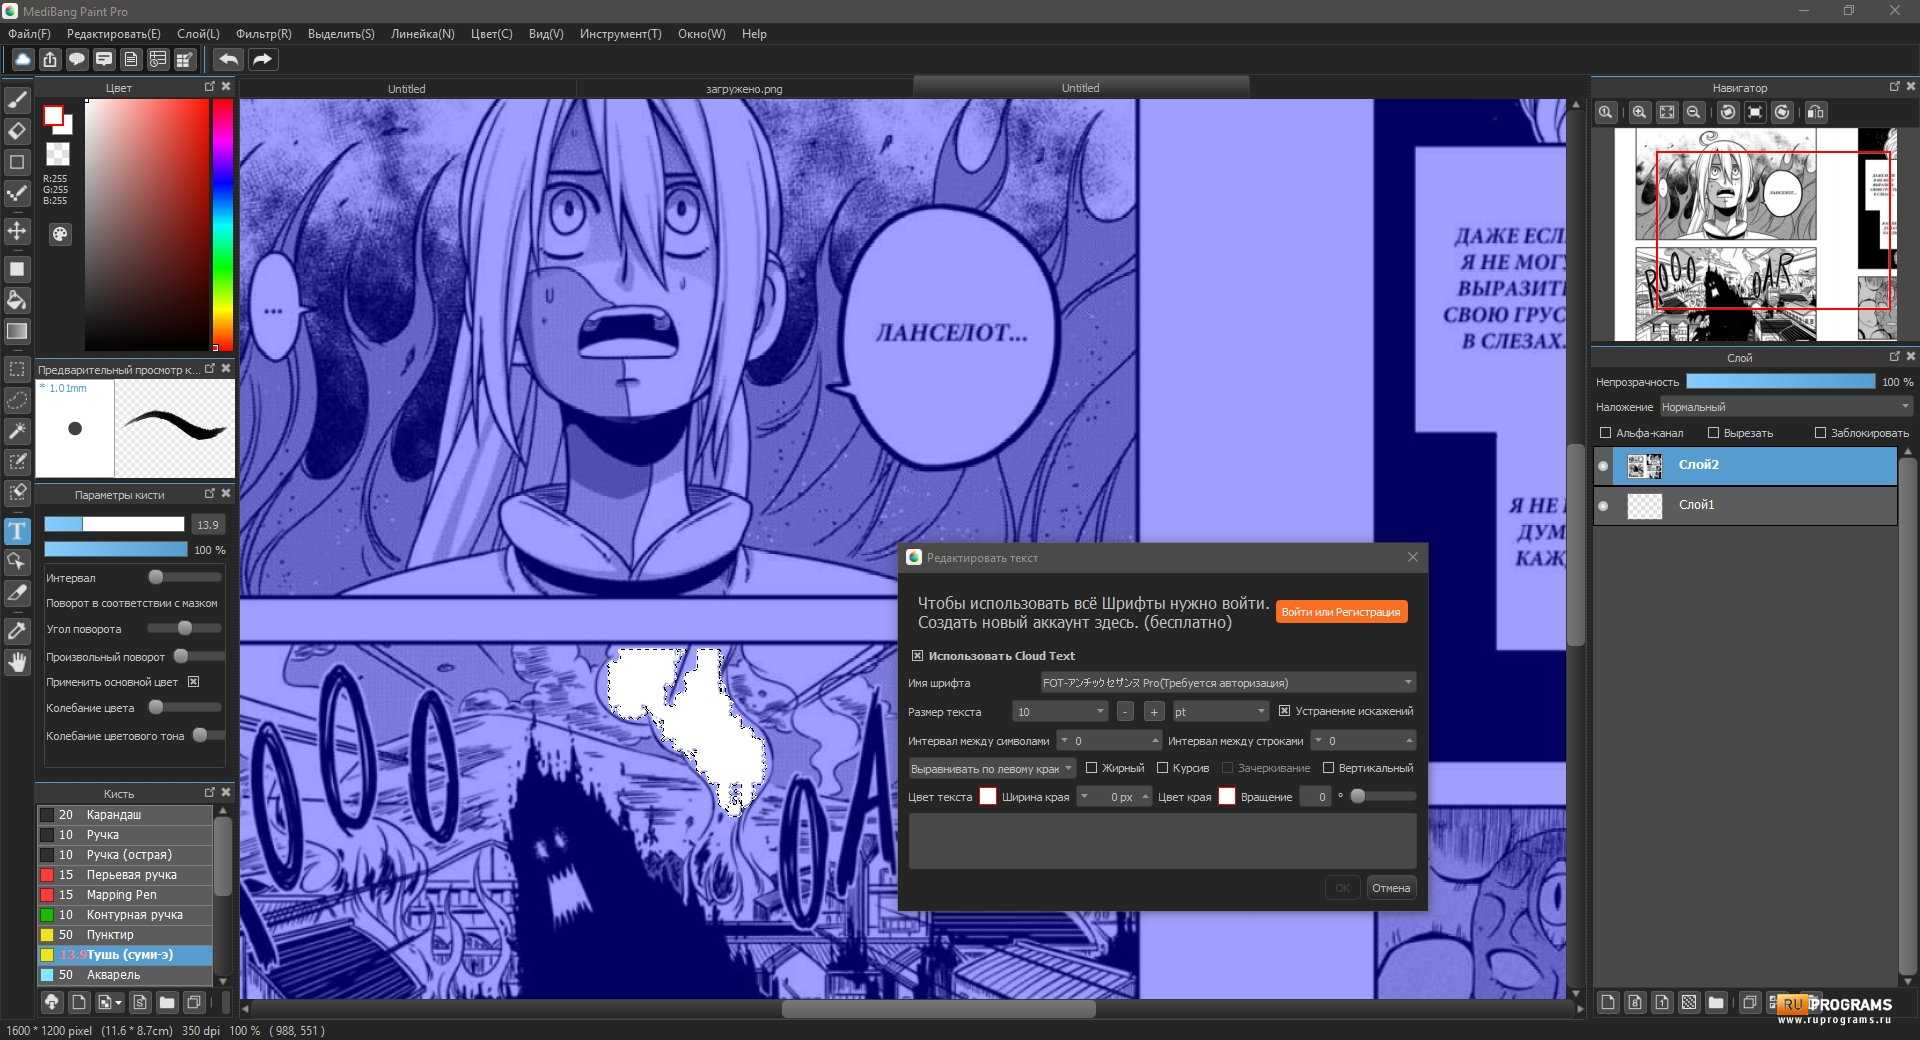Image resolution: width=1920 pixels, height=1040 pixels.
Task: Open the Ширина края width dropdown
Action: pyautogui.click(x=1114, y=797)
